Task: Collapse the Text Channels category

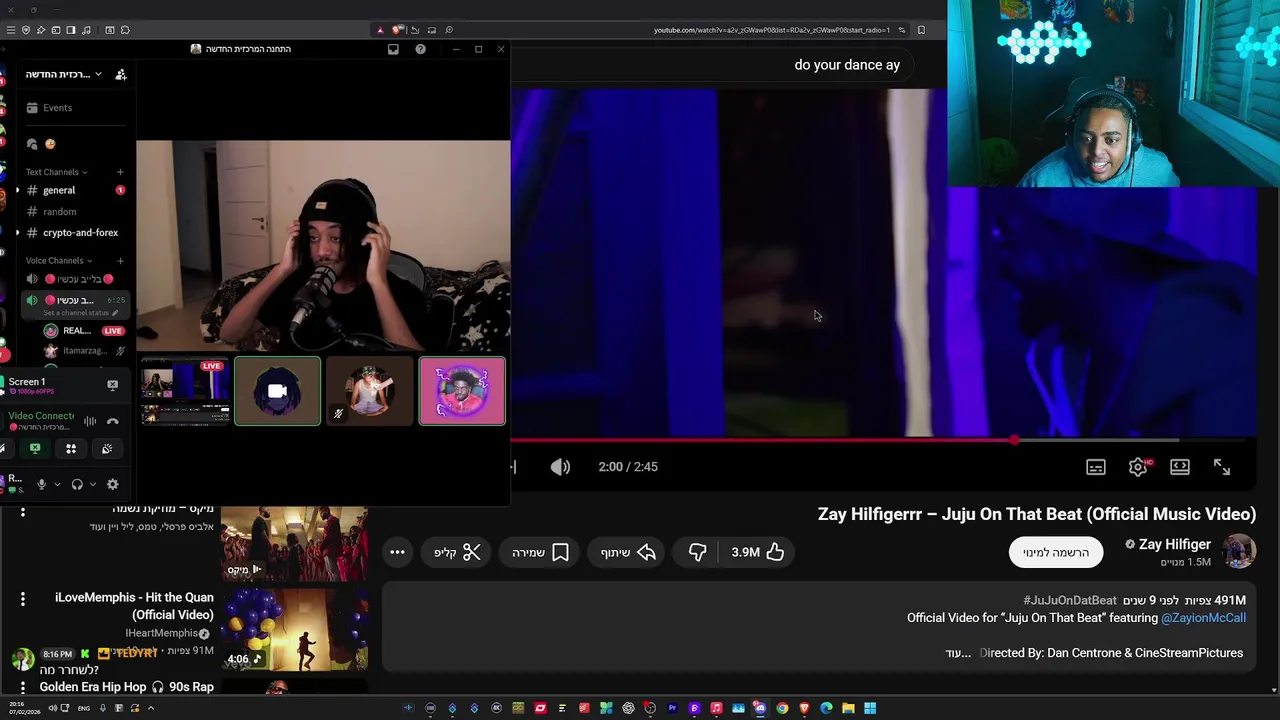Action: (56, 172)
